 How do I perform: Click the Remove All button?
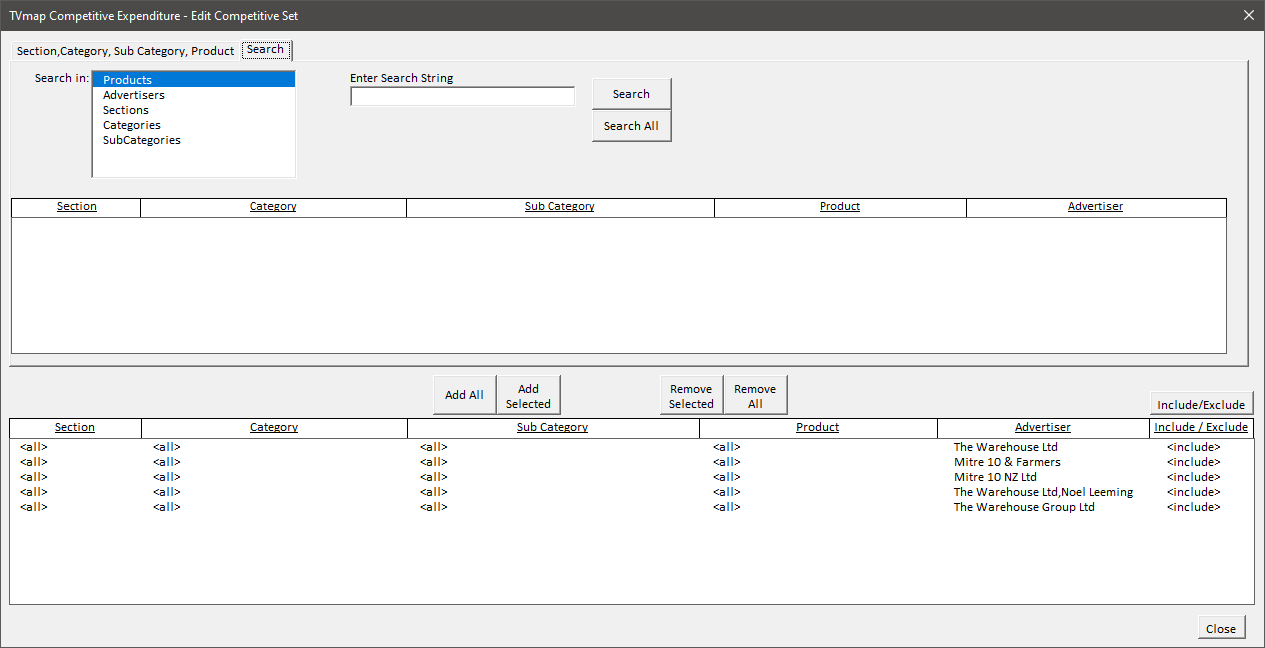(755, 395)
